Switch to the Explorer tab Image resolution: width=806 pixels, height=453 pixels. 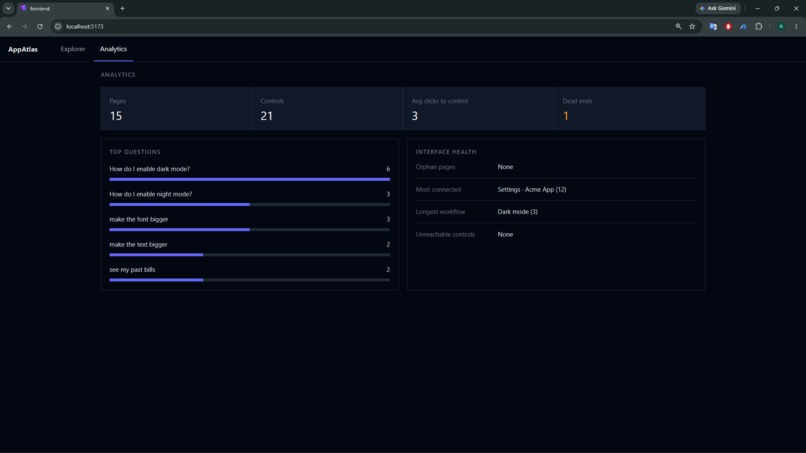coord(73,49)
